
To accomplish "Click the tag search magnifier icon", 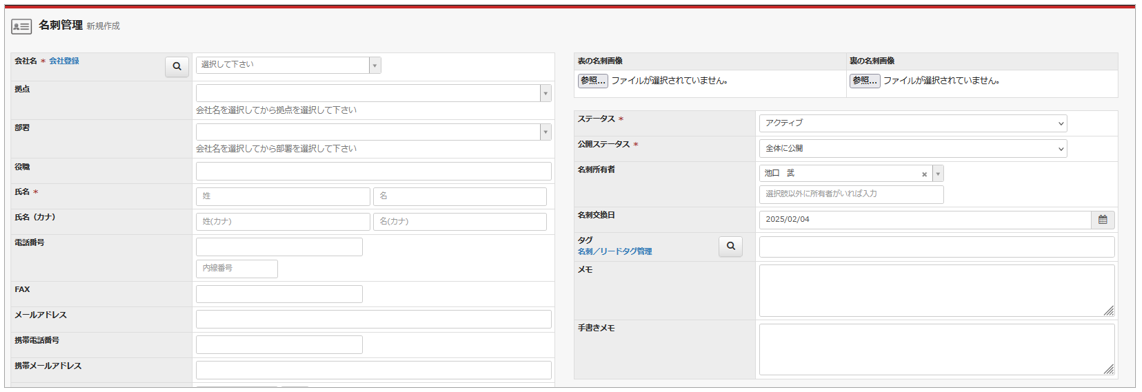I will tap(731, 247).
